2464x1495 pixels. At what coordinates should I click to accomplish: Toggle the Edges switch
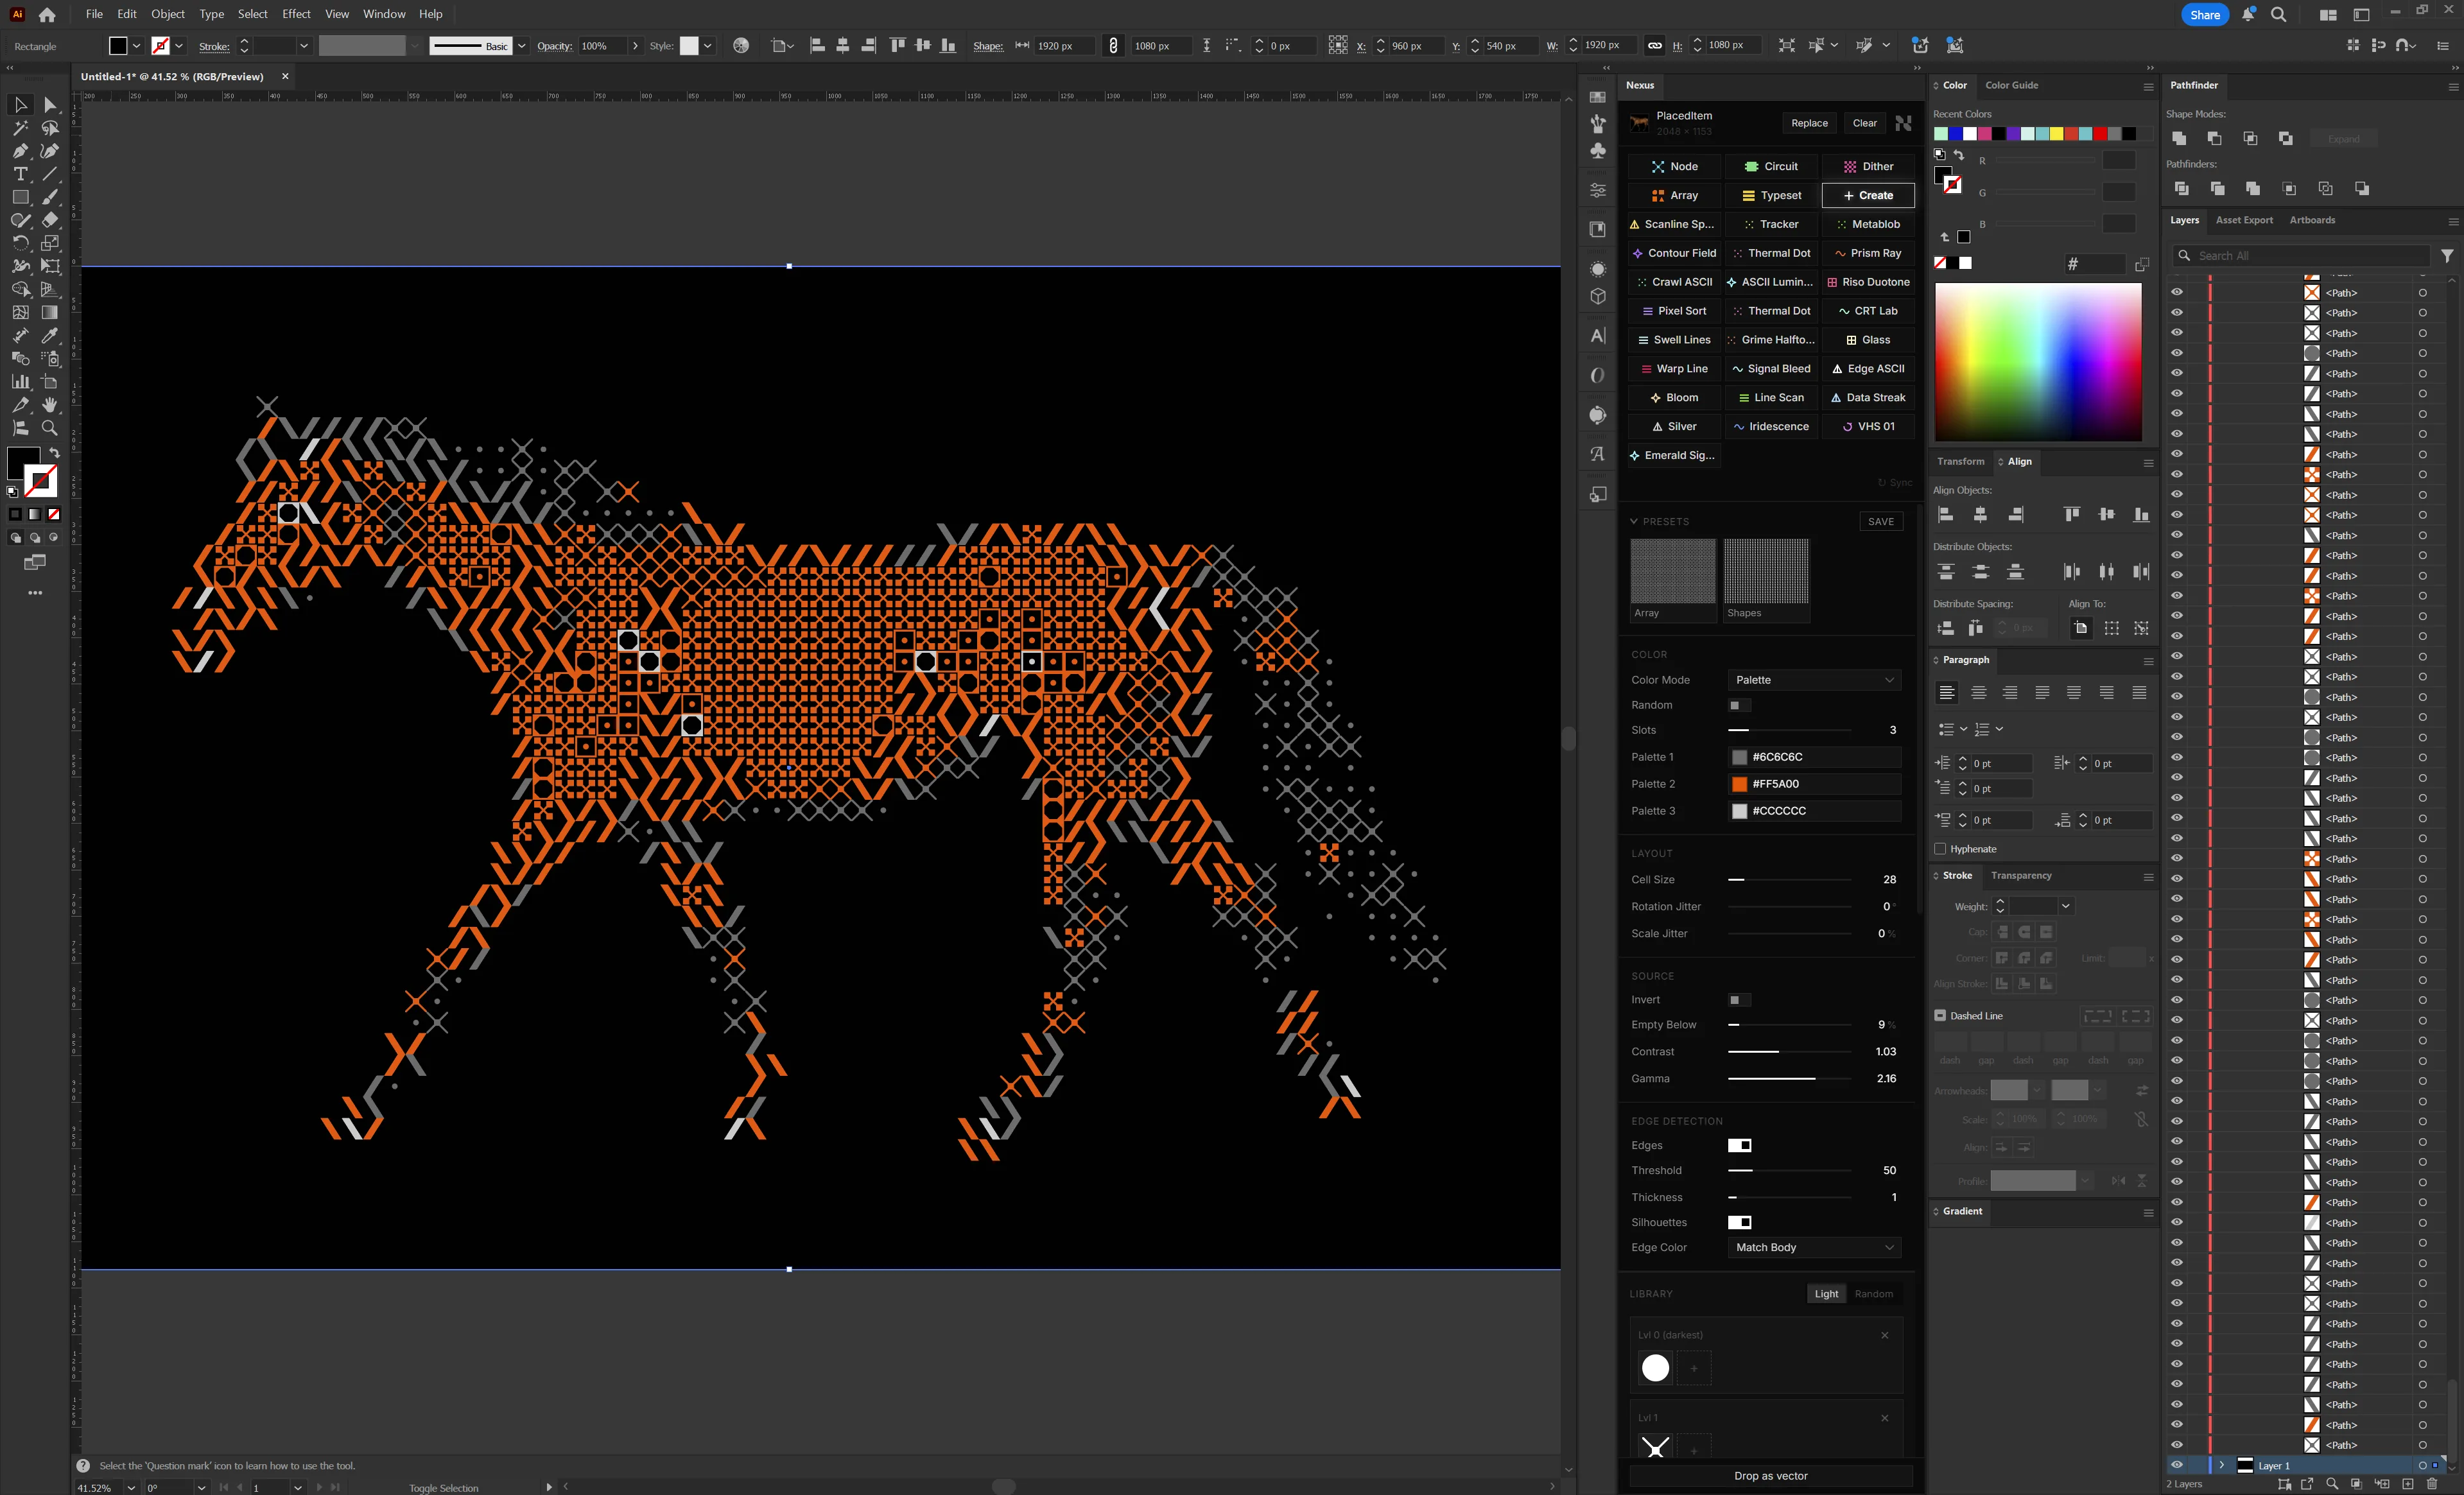click(x=1739, y=1145)
